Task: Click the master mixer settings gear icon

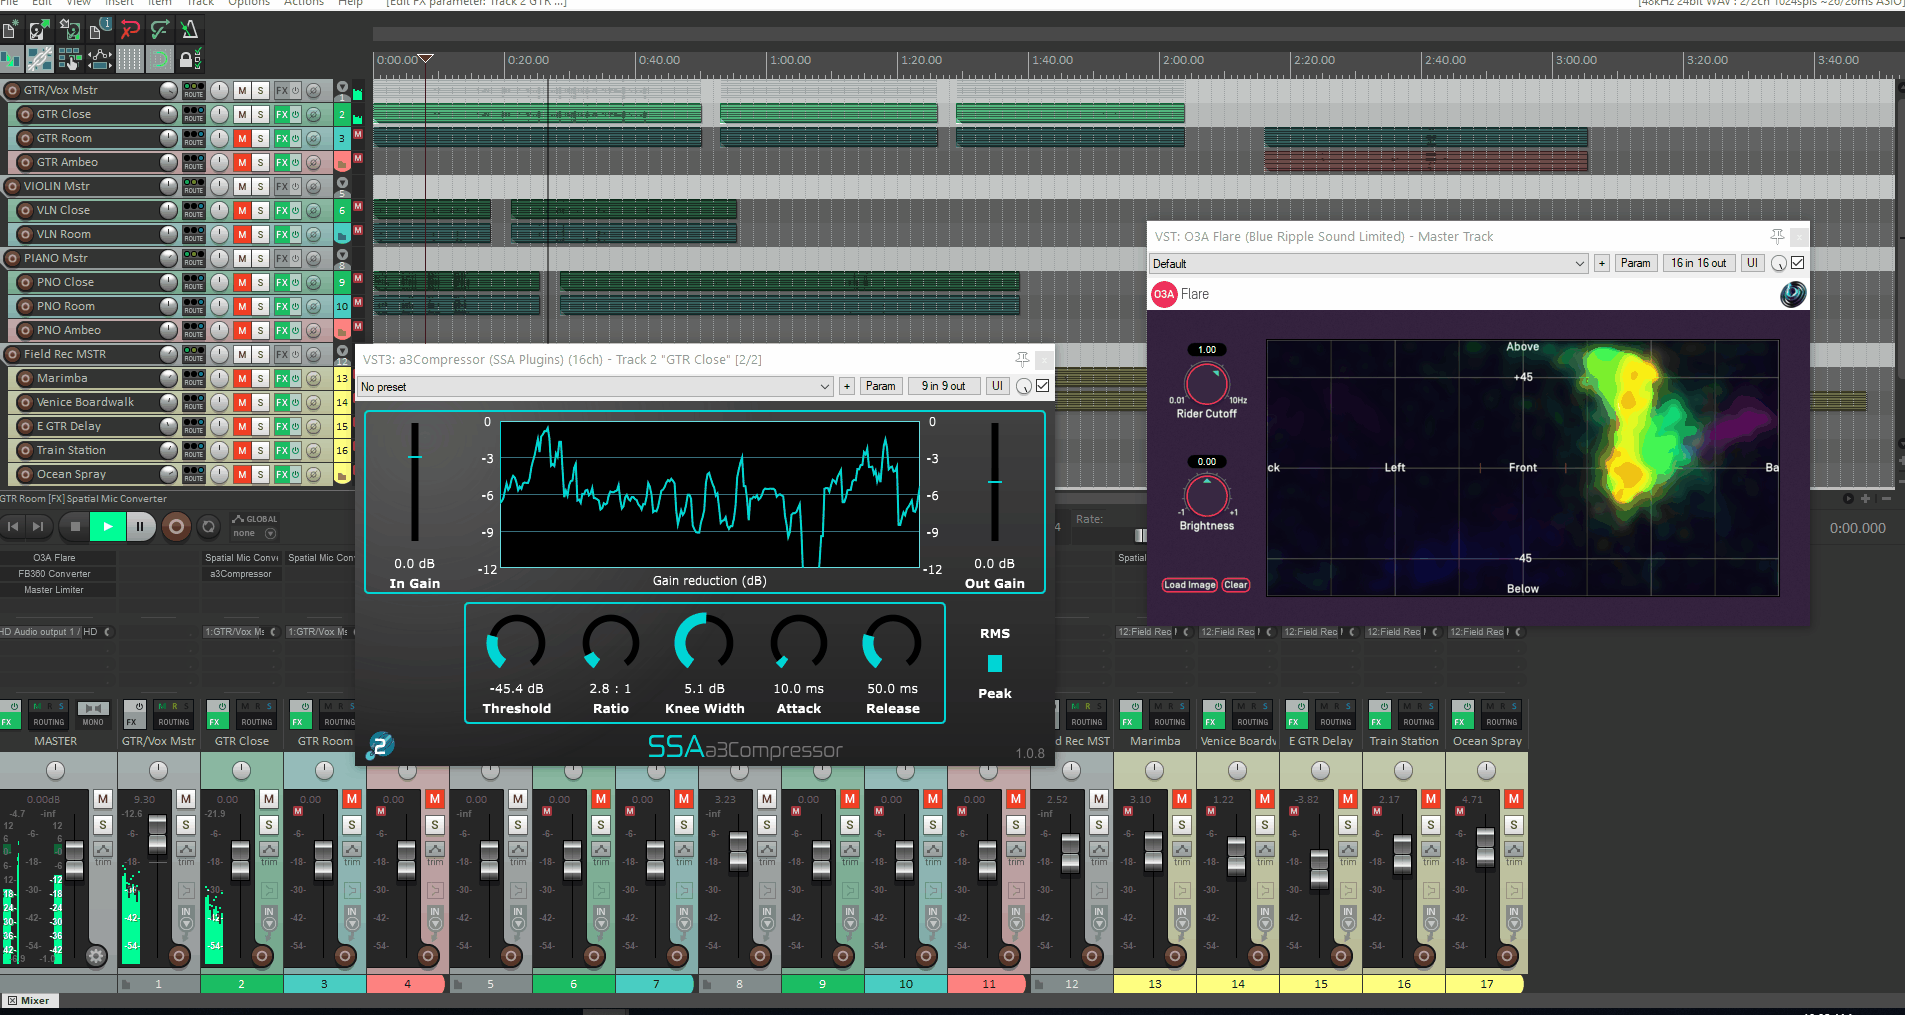Action: [x=96, y=956]
